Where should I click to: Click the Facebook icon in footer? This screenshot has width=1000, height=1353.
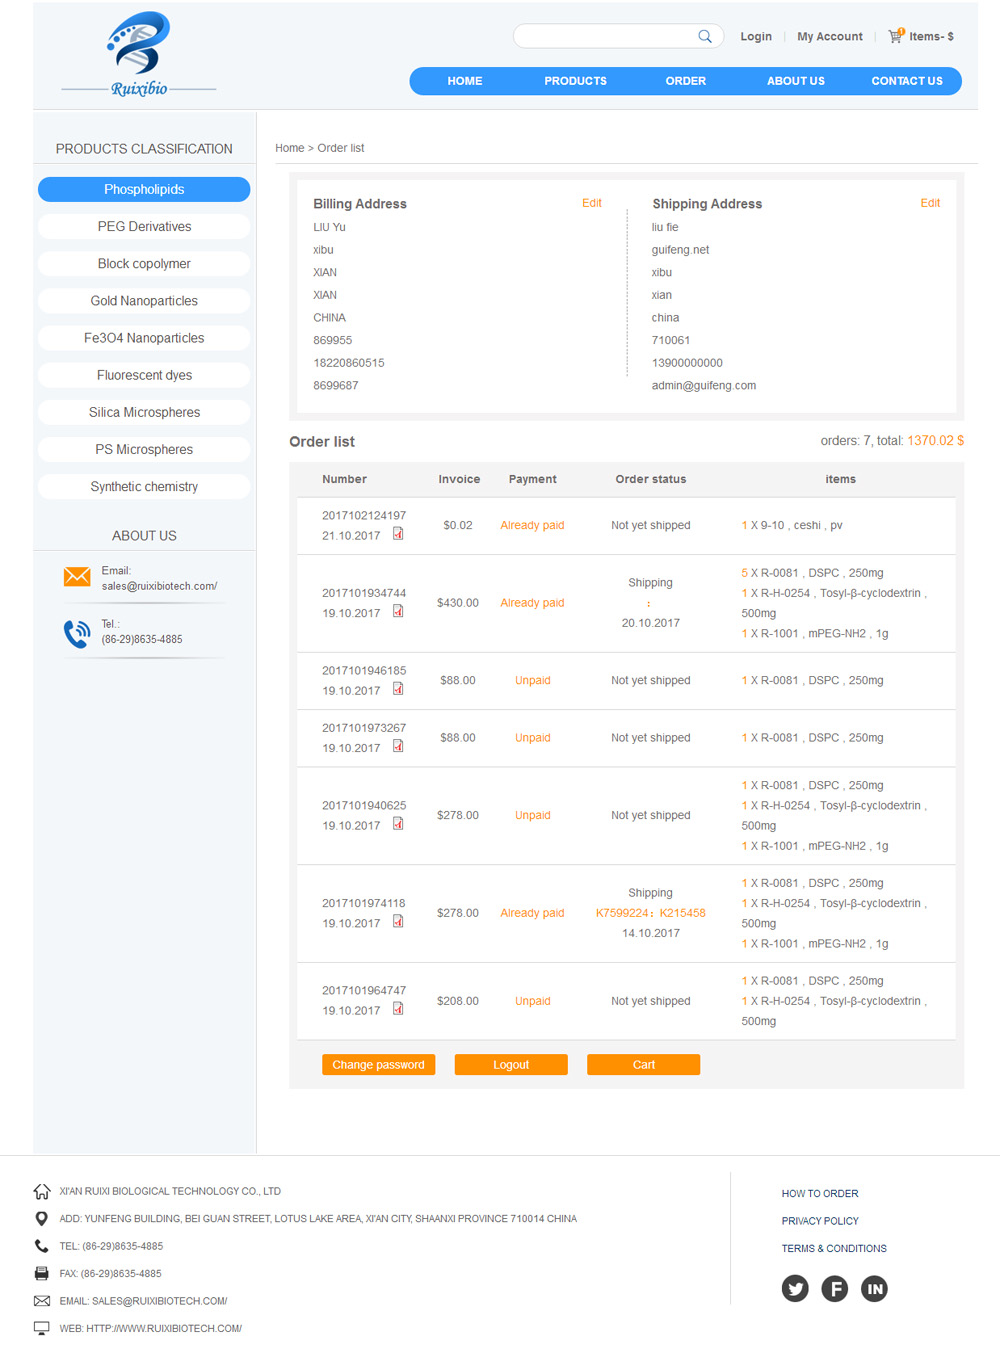835,1288
